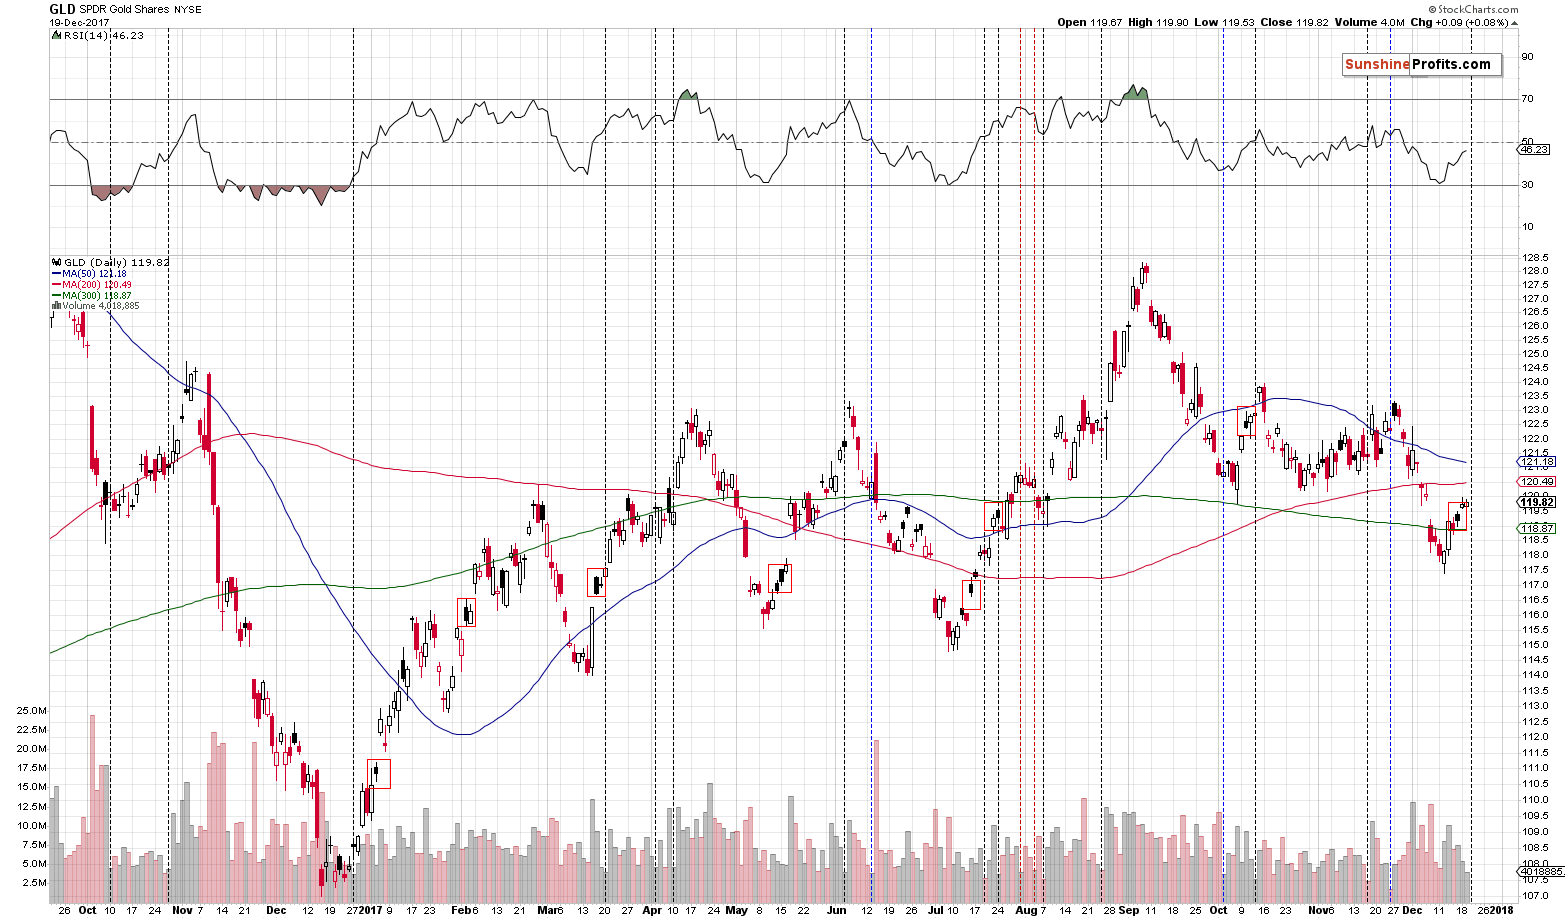The image size is (1565, 919).
Task: Click the 90 level on RSI axis
Action: pos(1527,57)
